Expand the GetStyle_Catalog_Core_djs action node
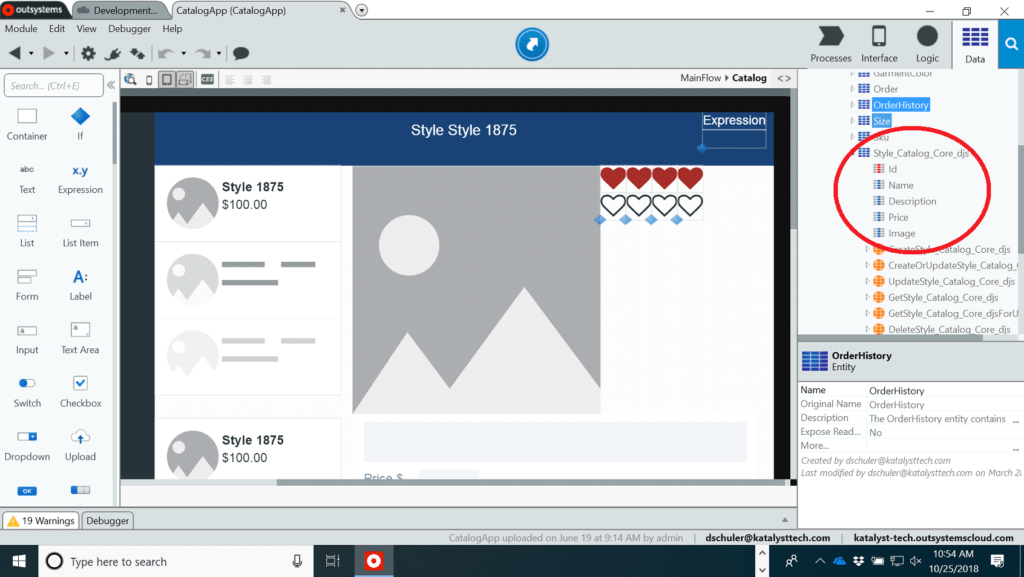1024x577 pixels. point(868,297)
